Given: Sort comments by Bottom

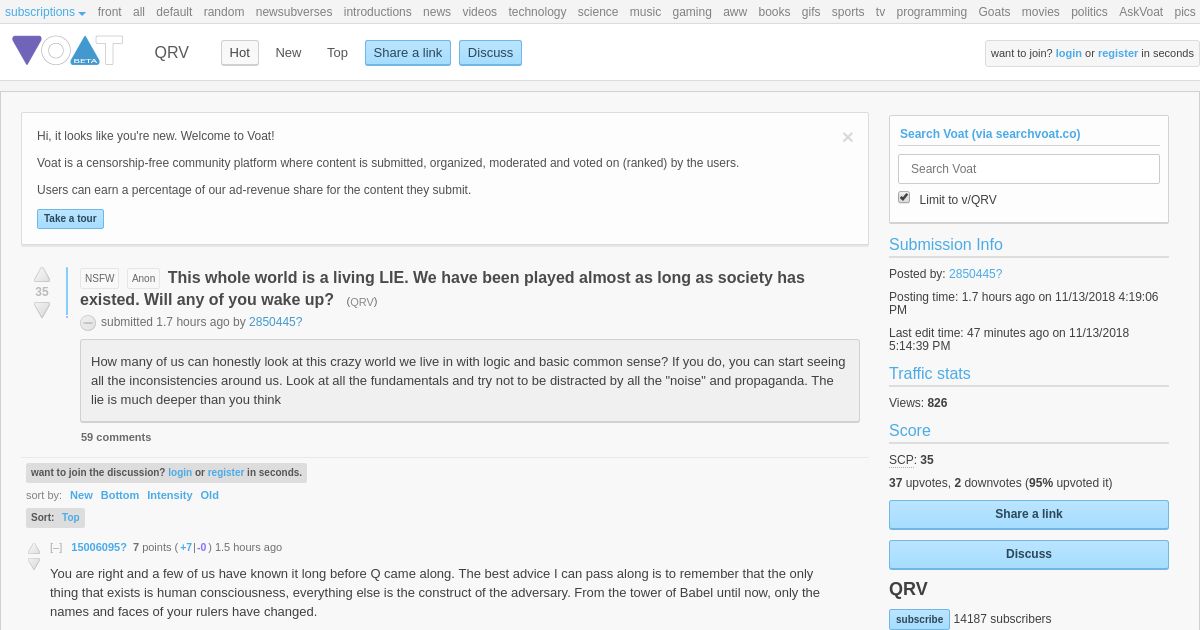Looking at the screenshot, I should [120, 495].
